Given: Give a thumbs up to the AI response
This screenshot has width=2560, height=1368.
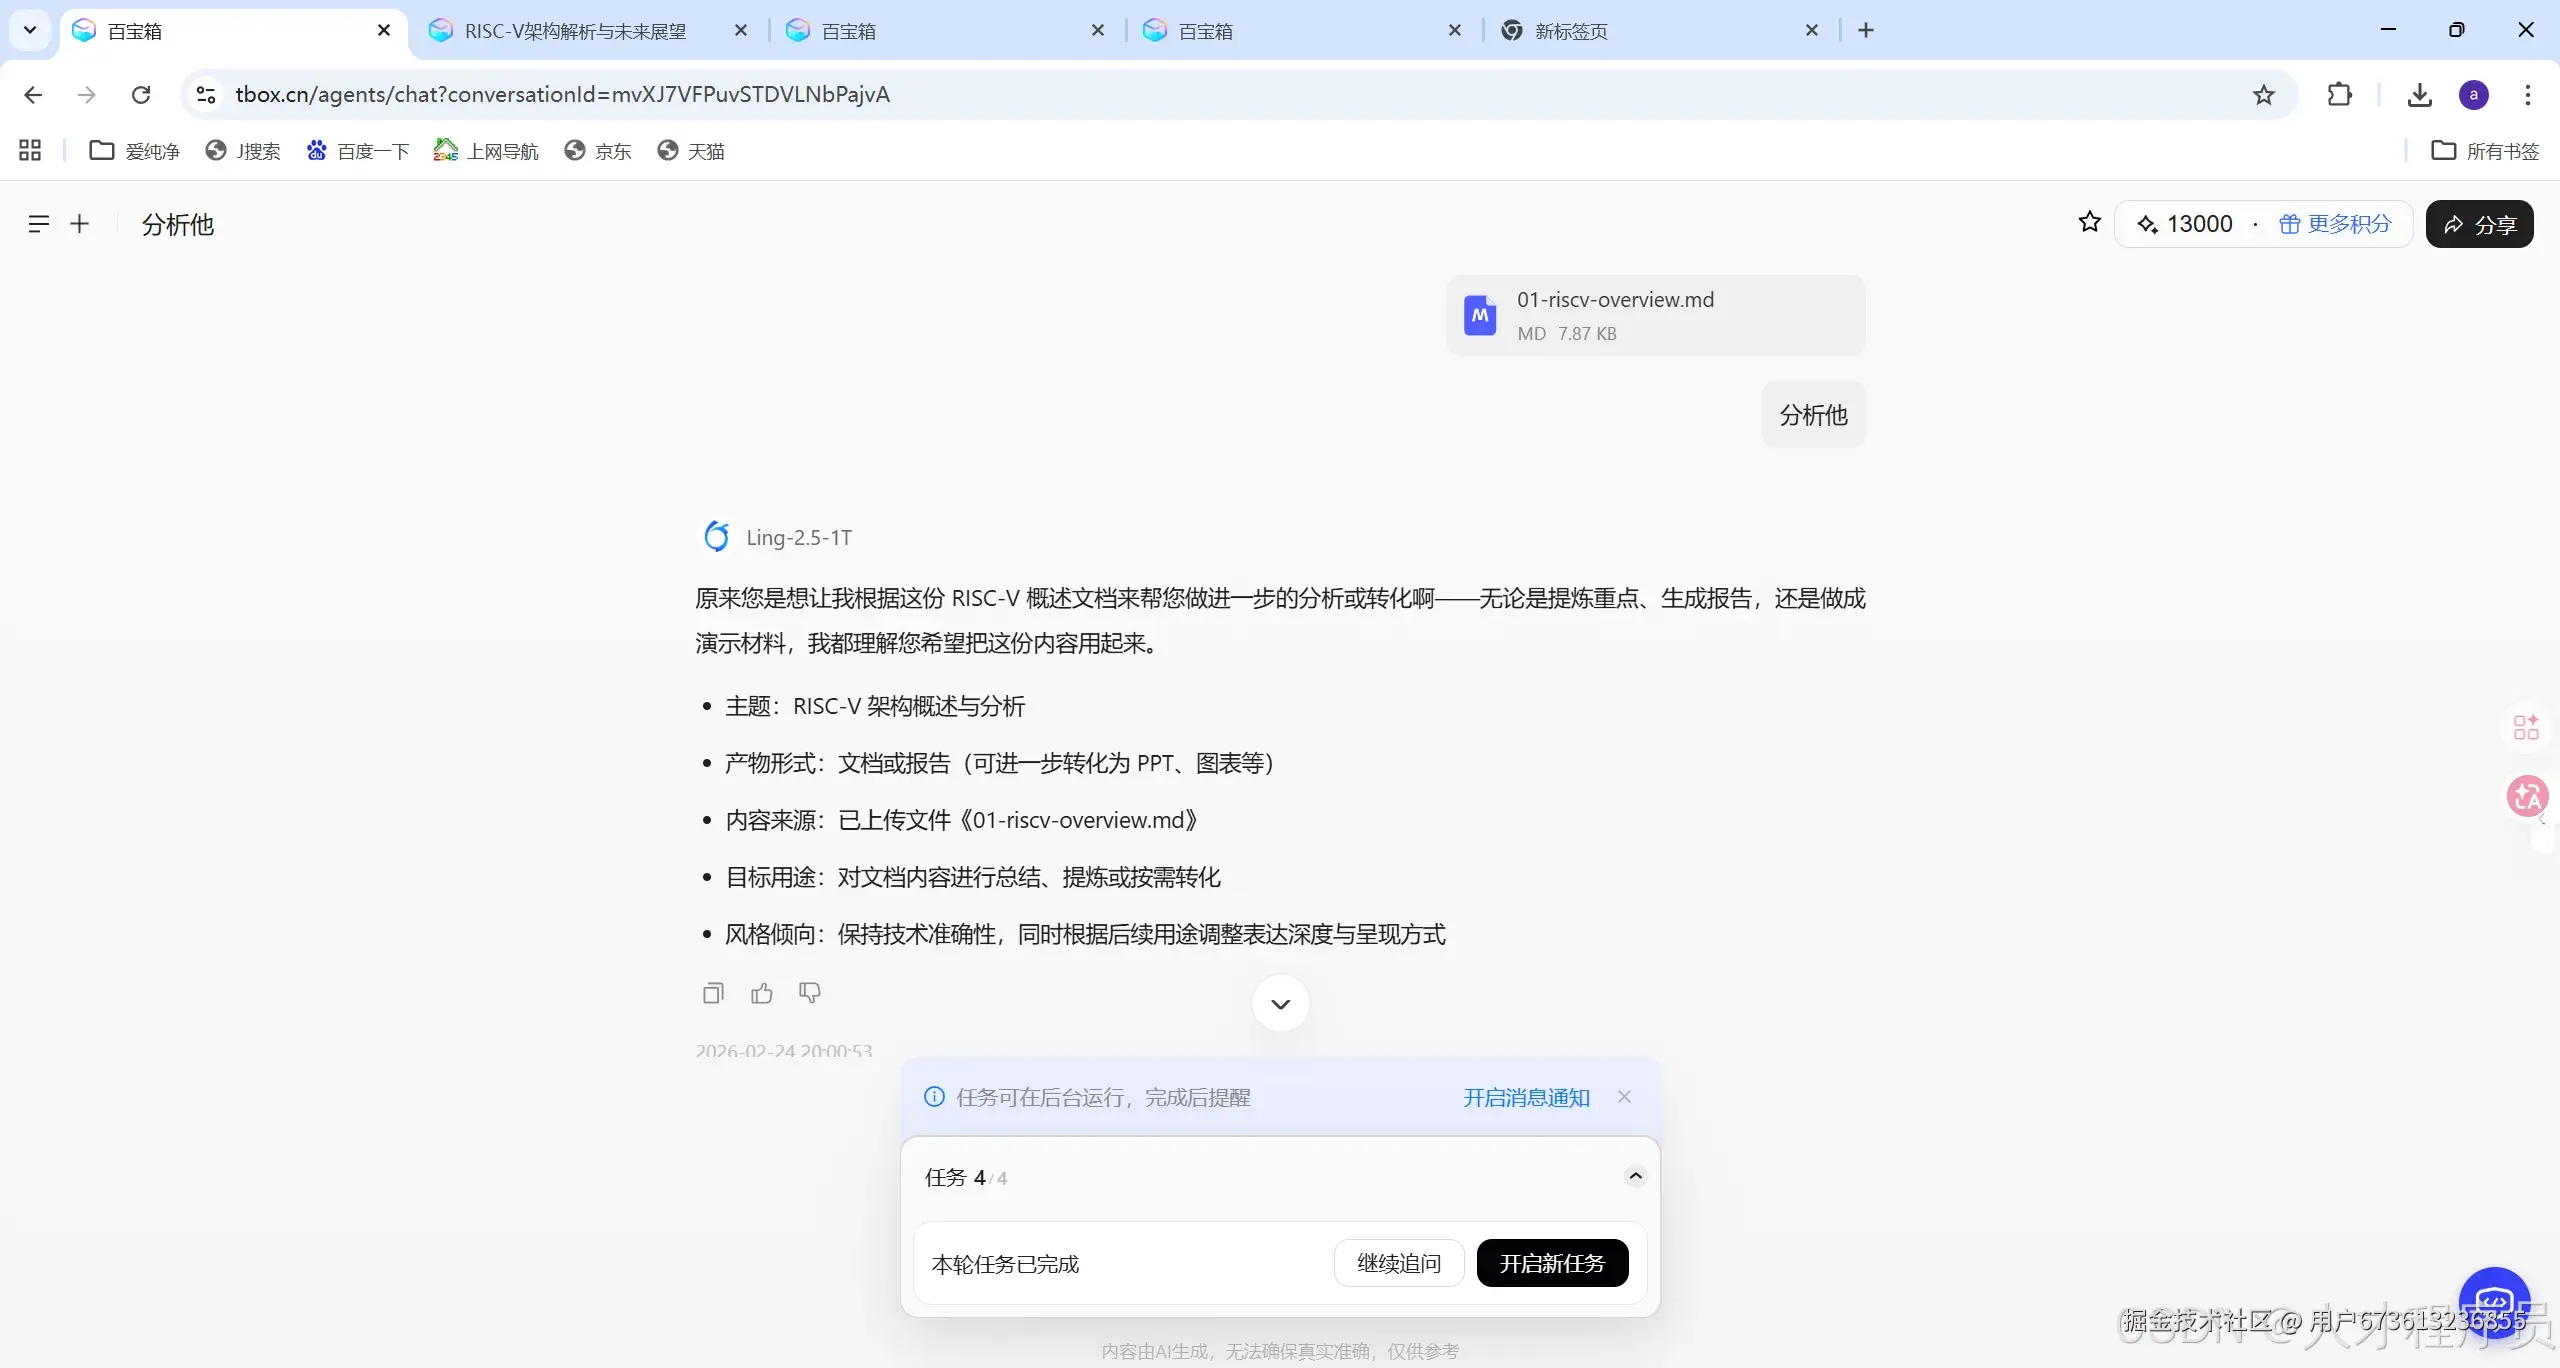Looking at the screenshot, I should click(761, 992).
